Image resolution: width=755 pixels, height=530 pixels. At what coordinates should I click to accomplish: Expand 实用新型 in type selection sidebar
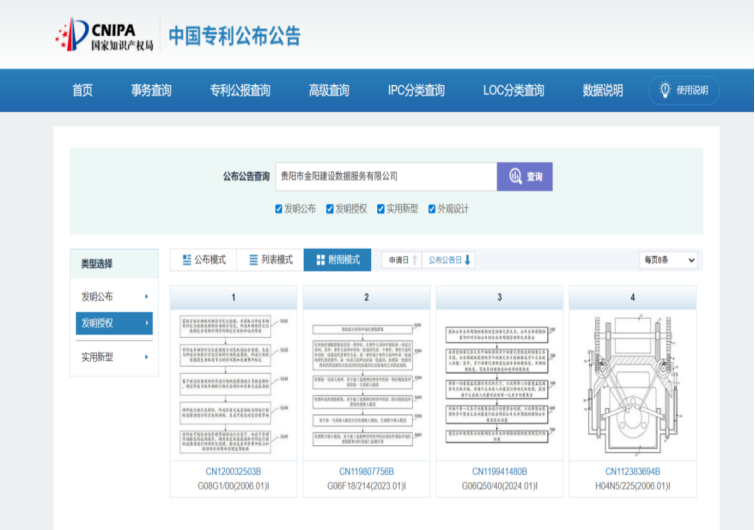point(114,356)
